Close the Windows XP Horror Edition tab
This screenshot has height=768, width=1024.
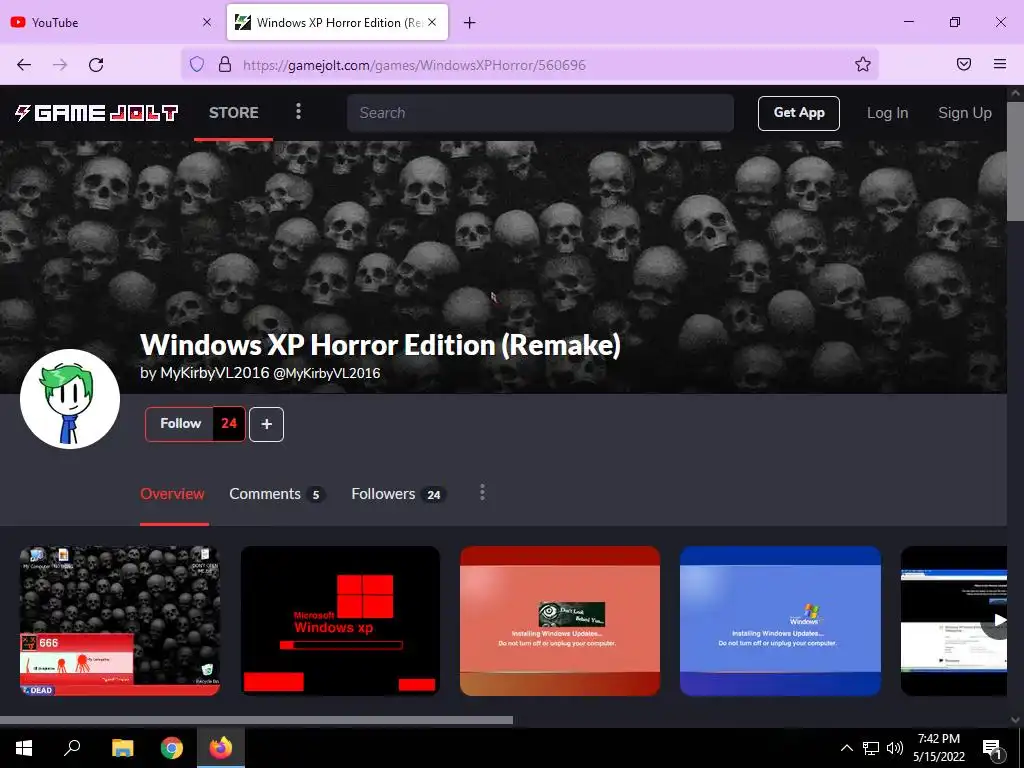[432, 22]
